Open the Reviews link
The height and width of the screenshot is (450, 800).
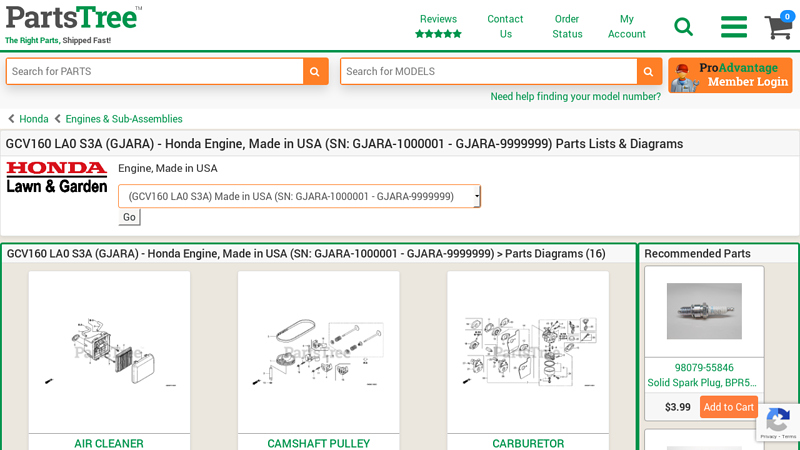tap(438, 19)
